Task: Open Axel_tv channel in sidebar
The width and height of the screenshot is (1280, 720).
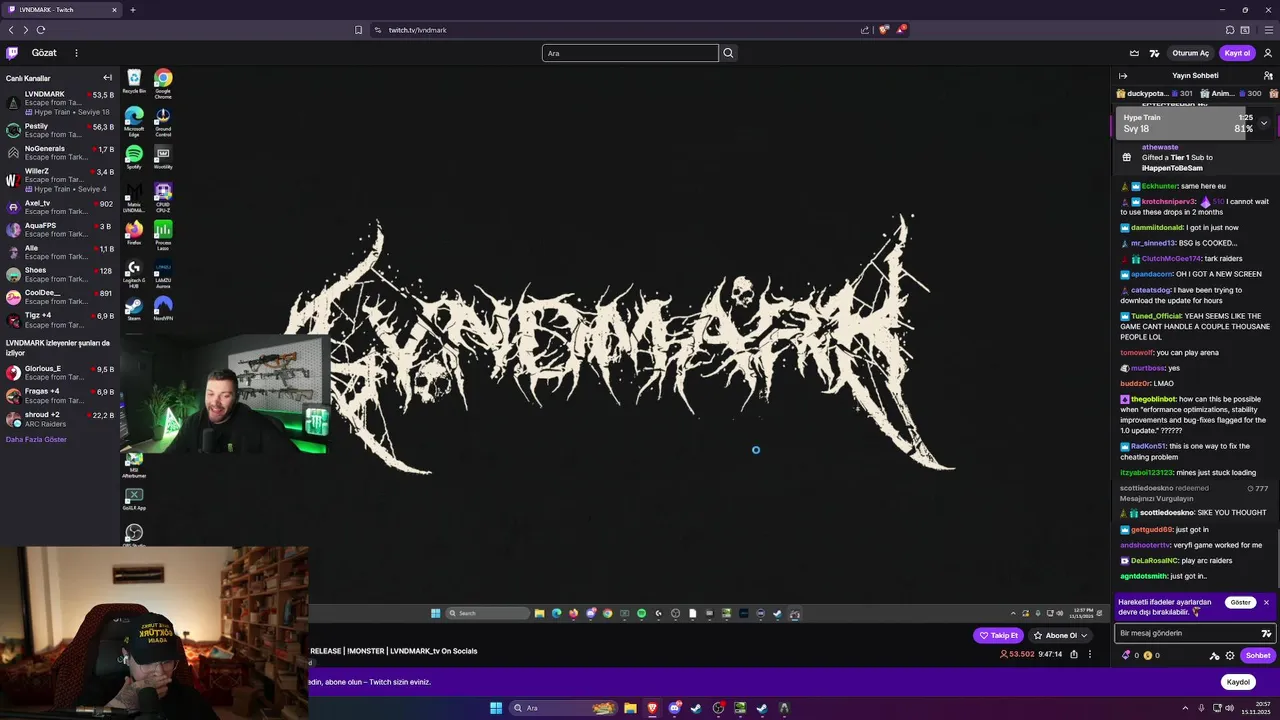Action: pyautogui.click(x=60, y=207)
